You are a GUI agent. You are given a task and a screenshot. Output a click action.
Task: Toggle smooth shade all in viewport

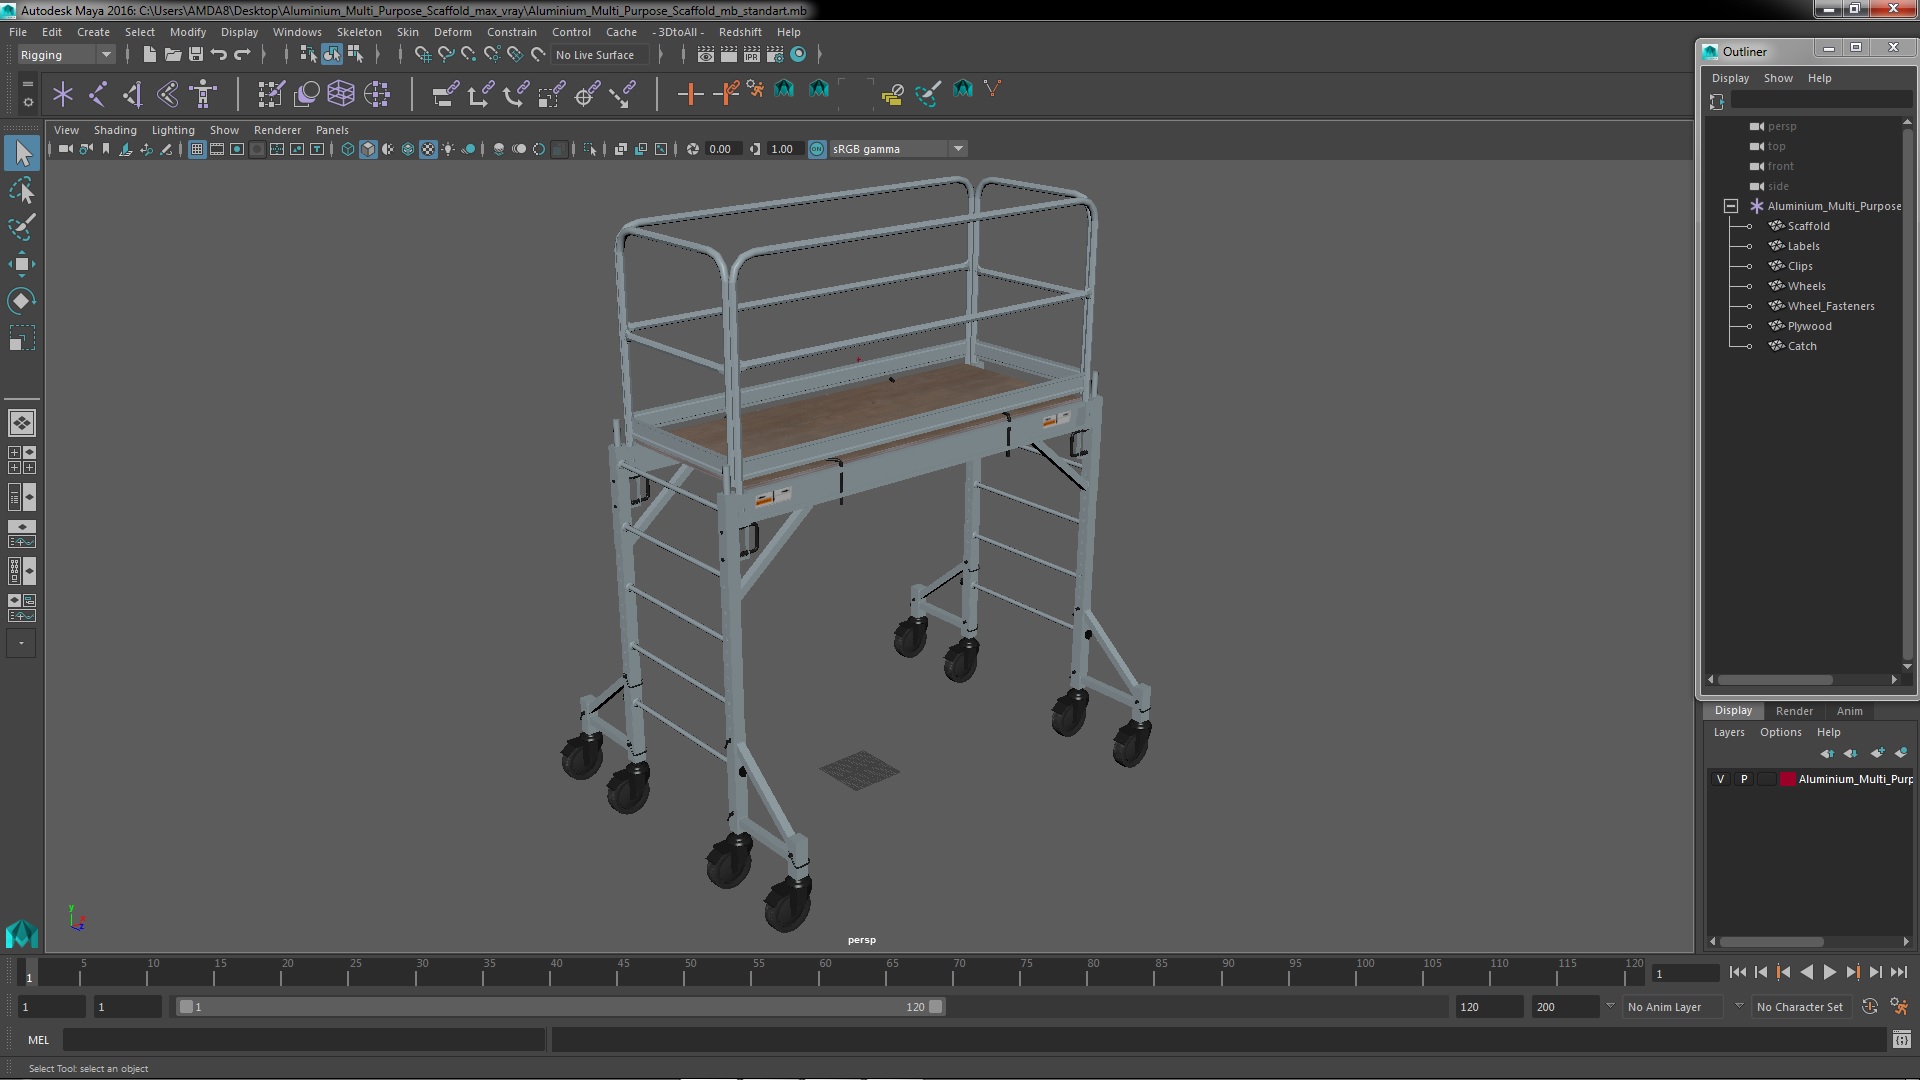[x=368, y=149]
